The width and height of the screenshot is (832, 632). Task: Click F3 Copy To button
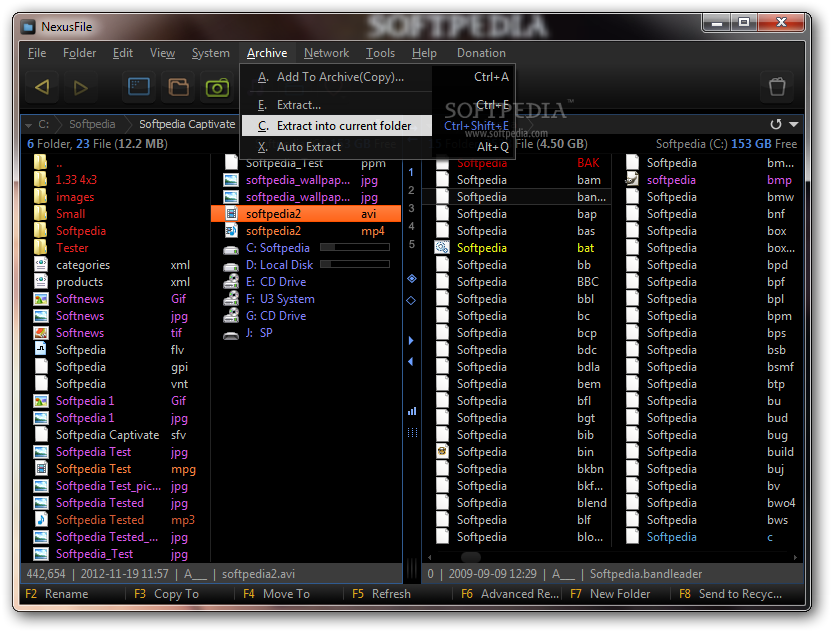[166, 594]
